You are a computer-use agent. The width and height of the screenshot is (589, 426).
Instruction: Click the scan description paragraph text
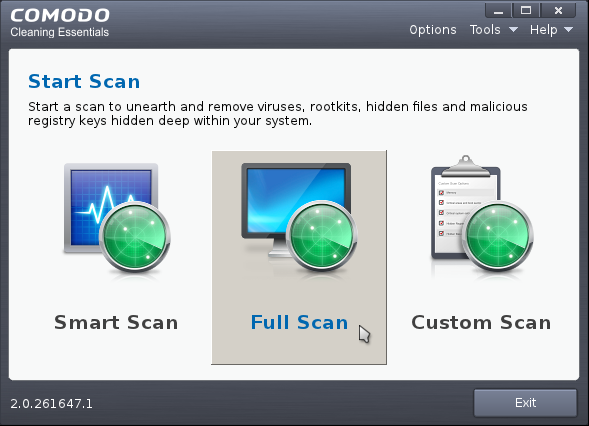[x=278, y=114]
